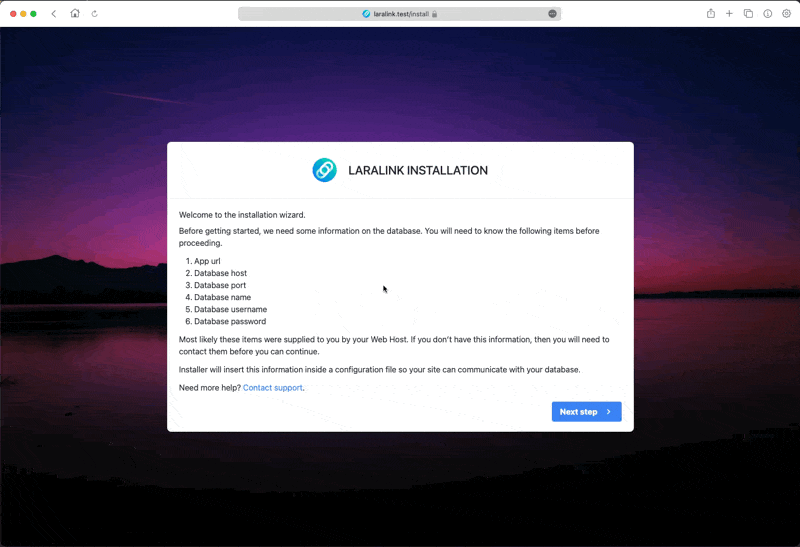Click the share icon in the toolbar

coord(711,14)
